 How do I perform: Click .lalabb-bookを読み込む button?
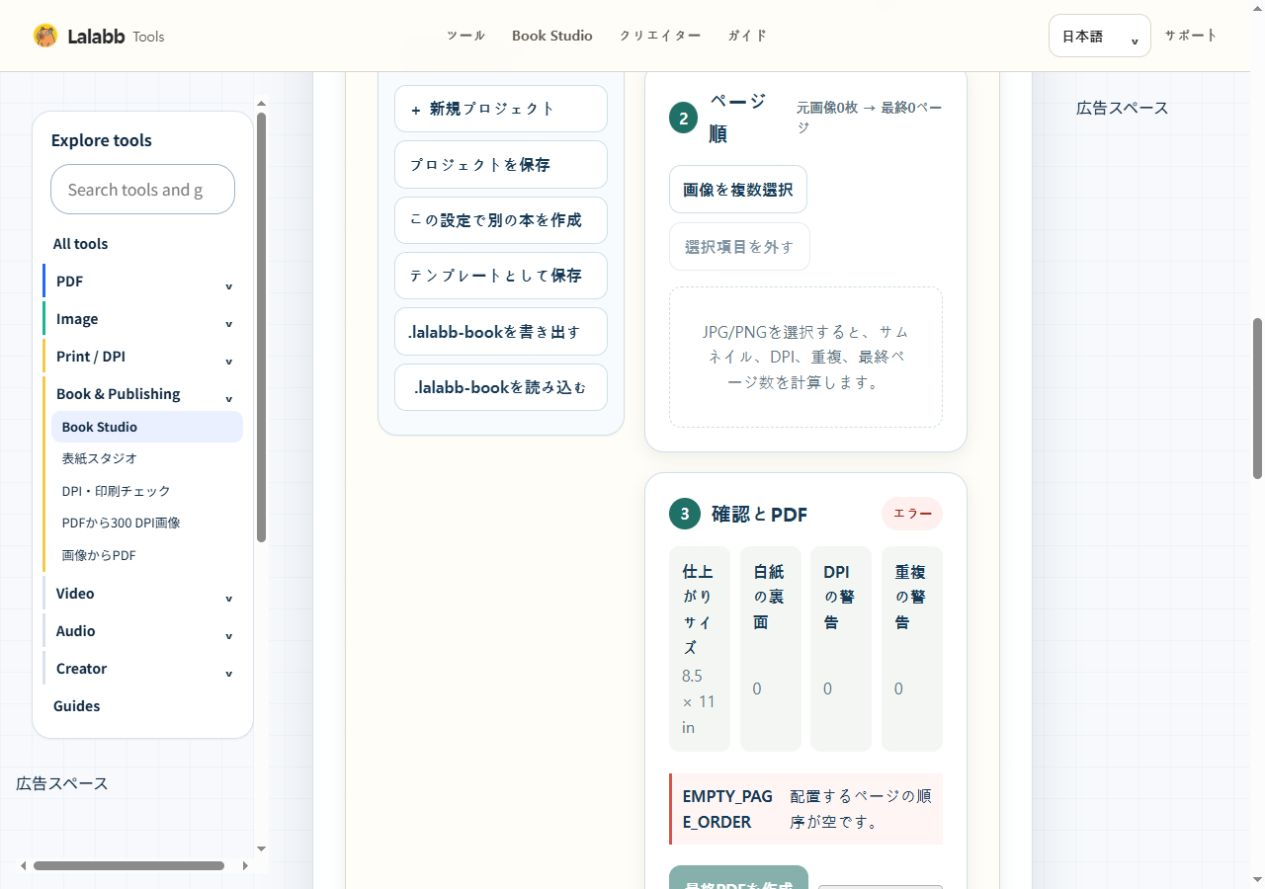(x=501, y=387)
